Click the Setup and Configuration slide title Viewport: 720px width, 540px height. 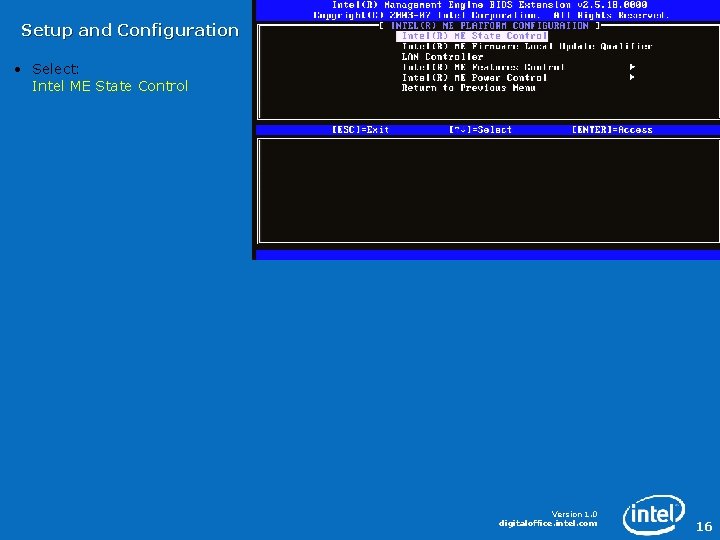[130, 30]
